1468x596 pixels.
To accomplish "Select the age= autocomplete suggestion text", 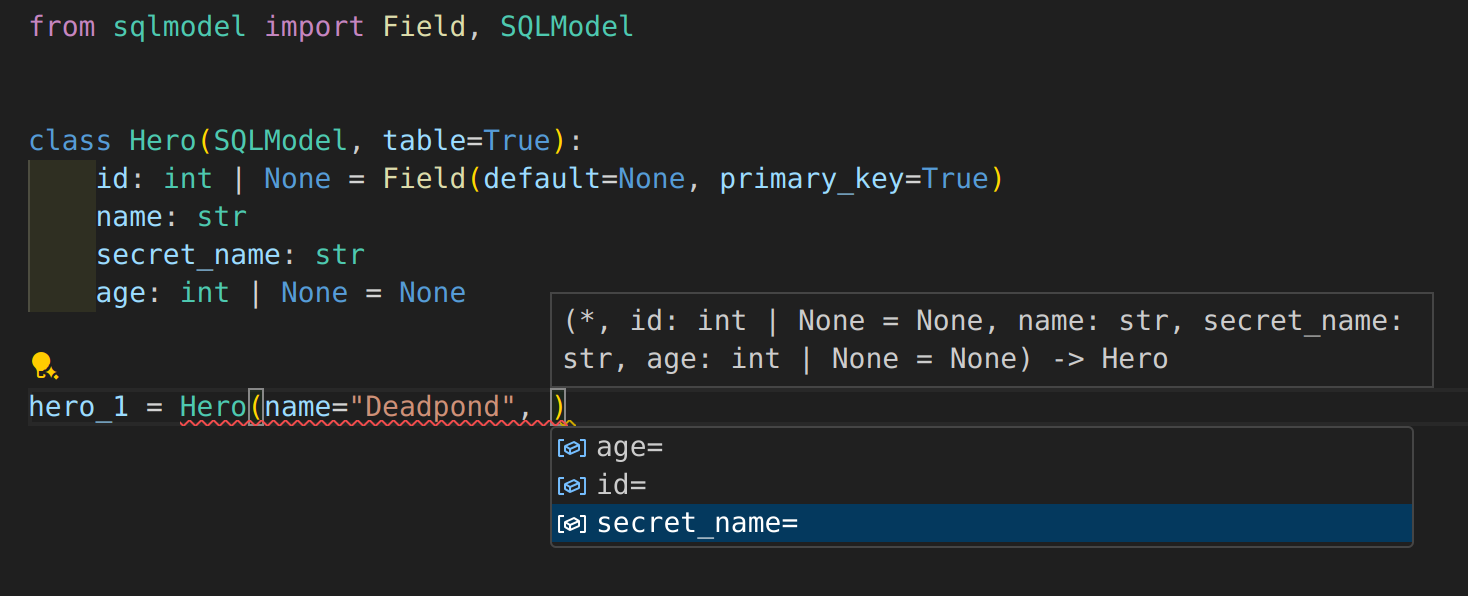I will click(630, 448).
